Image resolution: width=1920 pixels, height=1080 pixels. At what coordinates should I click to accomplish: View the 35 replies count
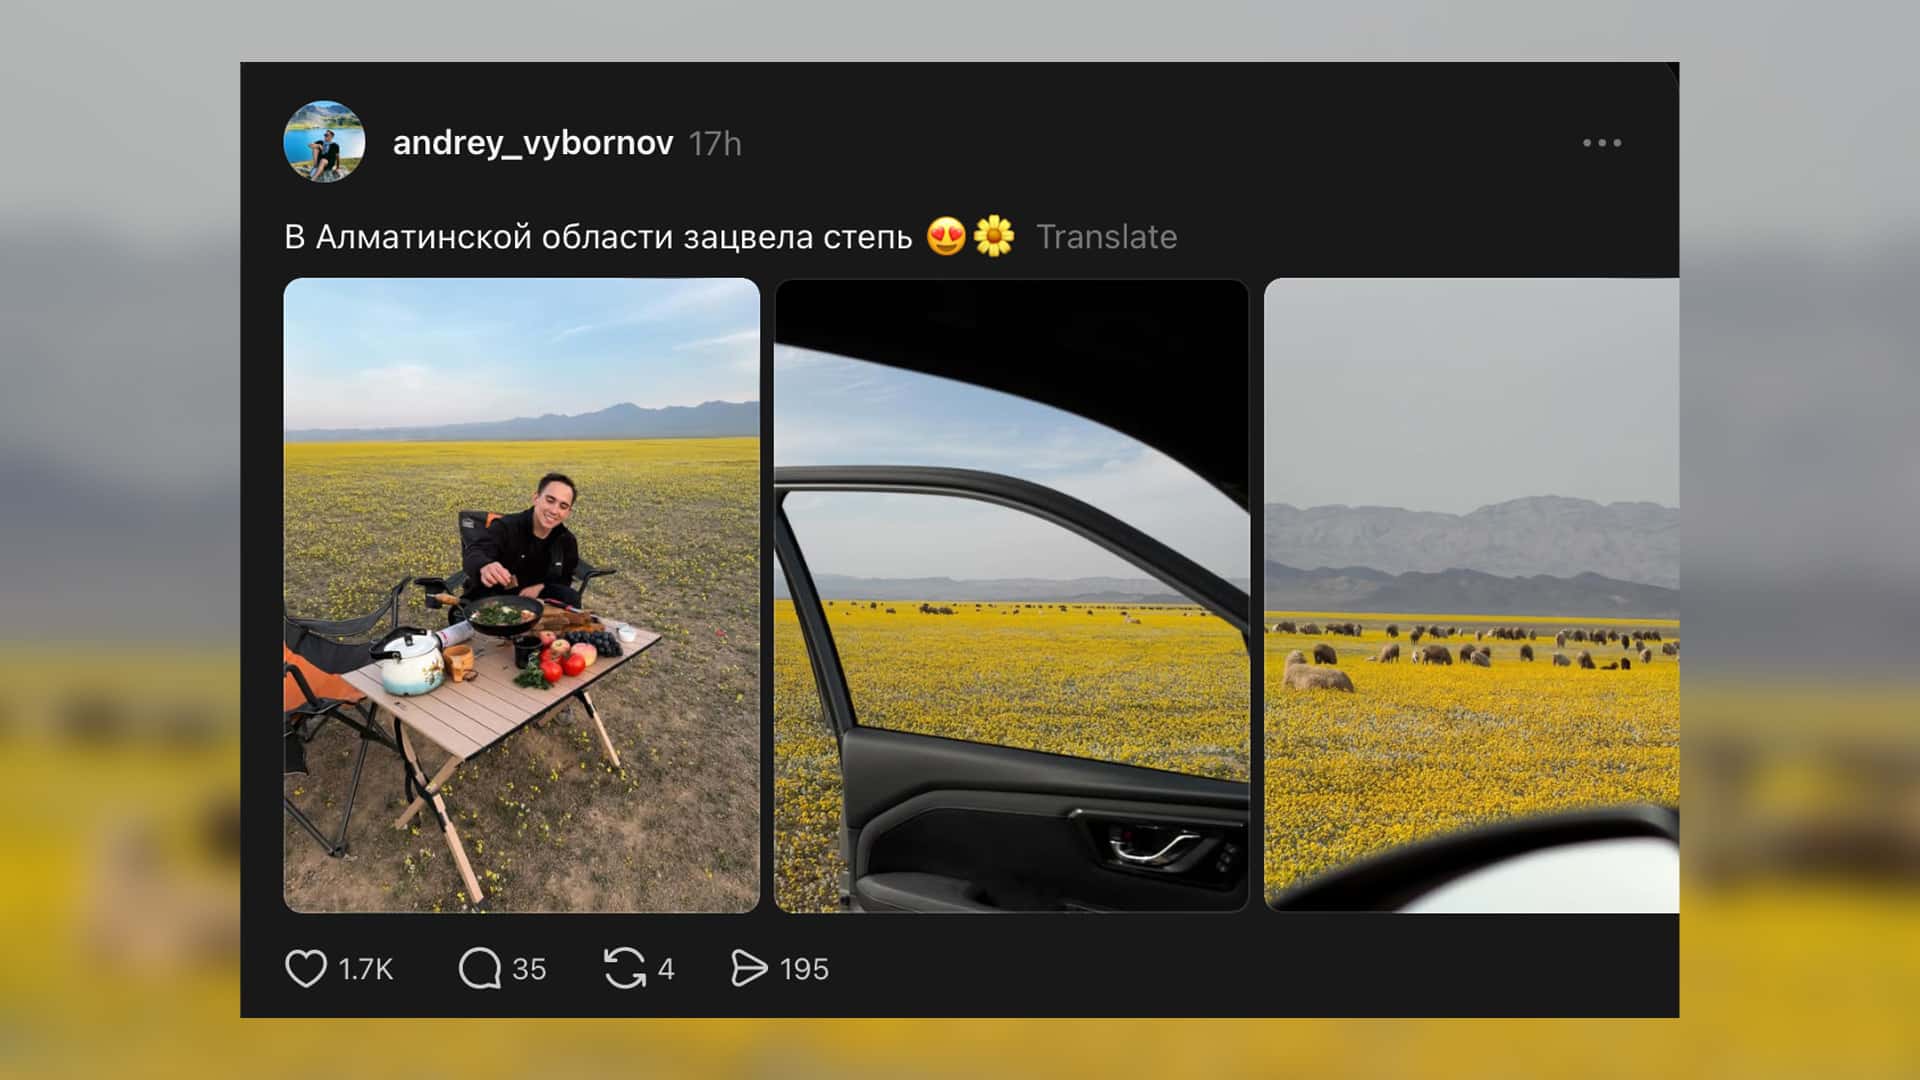(529, 969)
